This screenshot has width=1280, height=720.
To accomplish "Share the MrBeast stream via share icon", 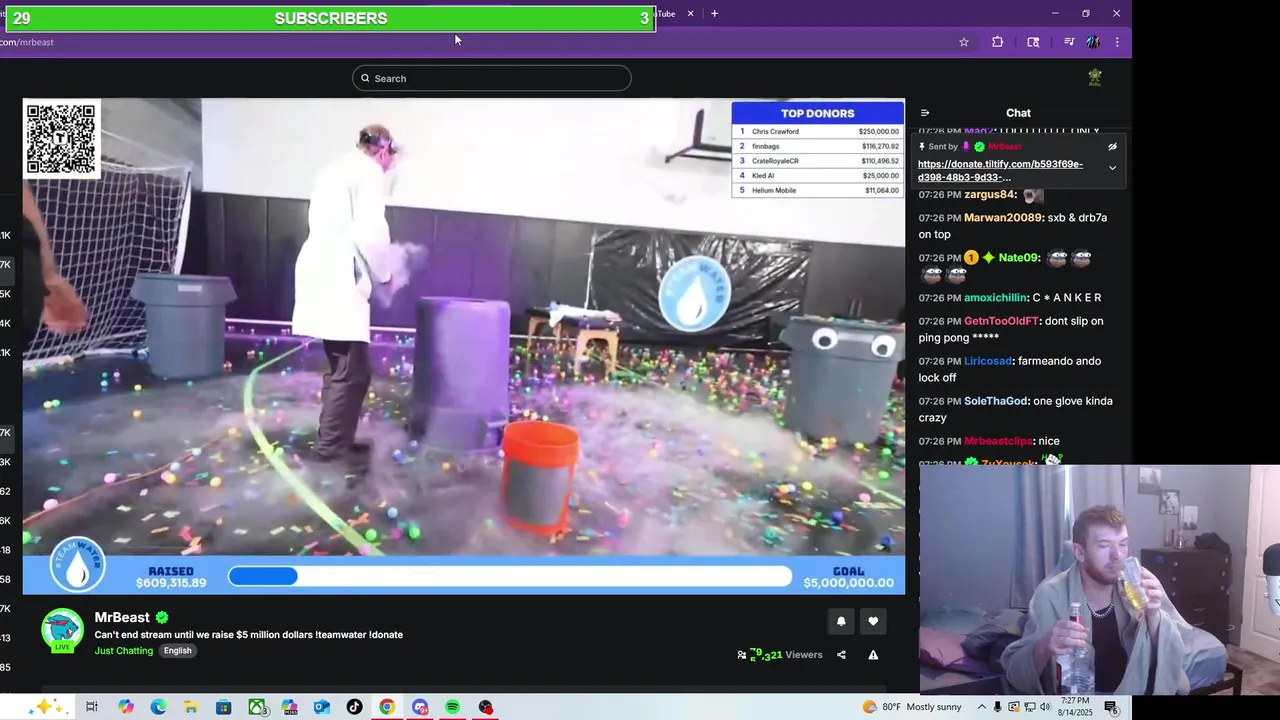I will coord(841,655).
